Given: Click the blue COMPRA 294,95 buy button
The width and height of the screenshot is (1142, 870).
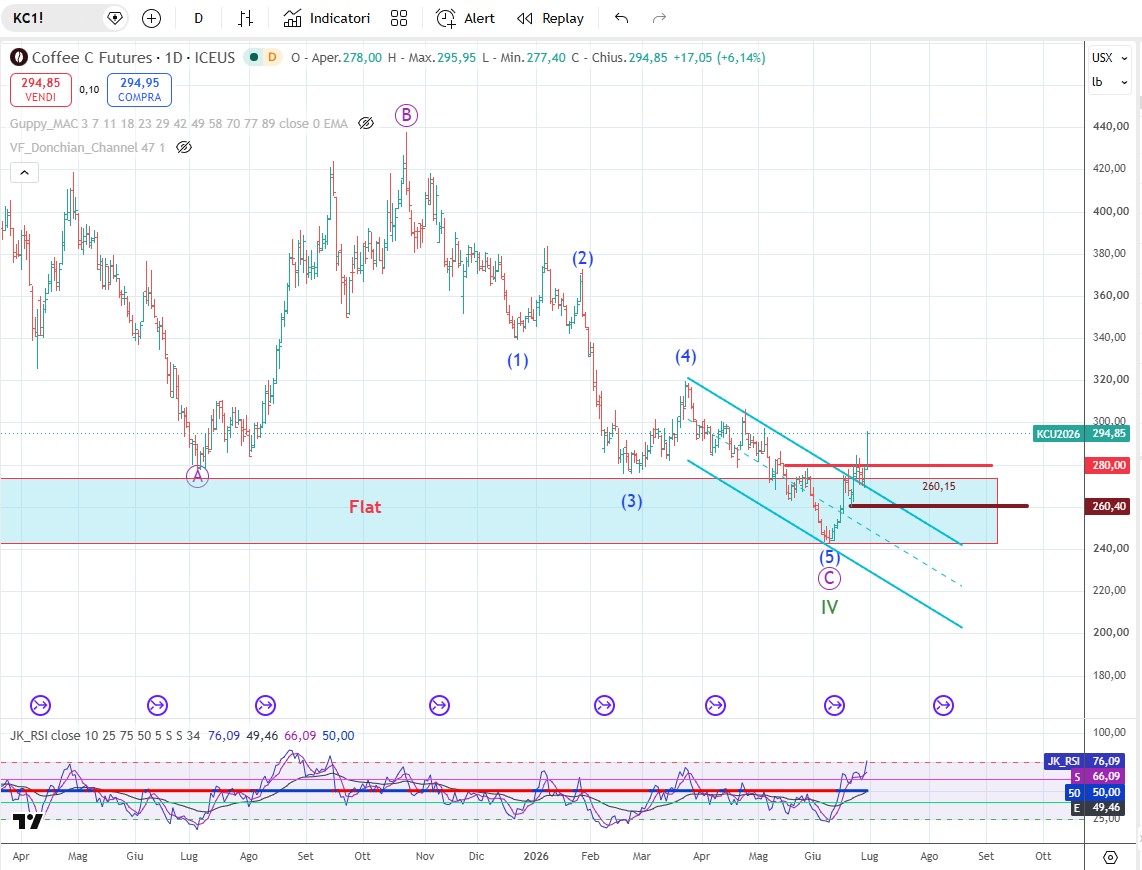Looking at the screenshot, I should (140, 90).
